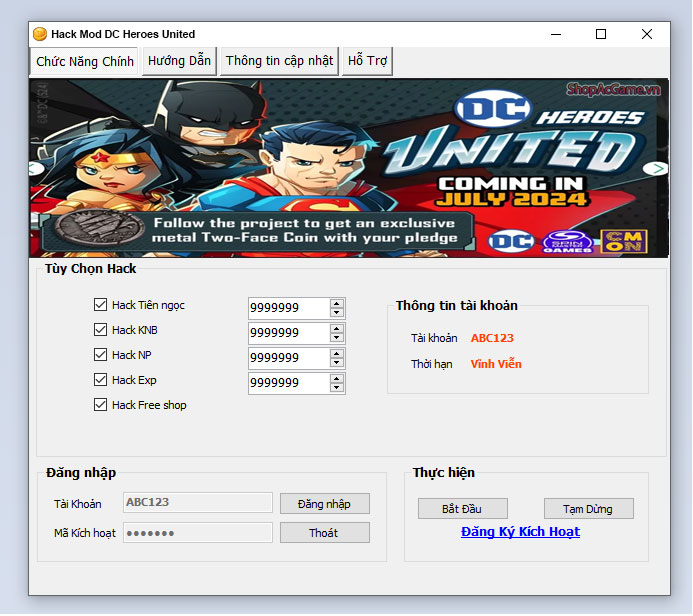Click the Mã Kích hoạt password field

pyautogui.click(x=198, y=533)
